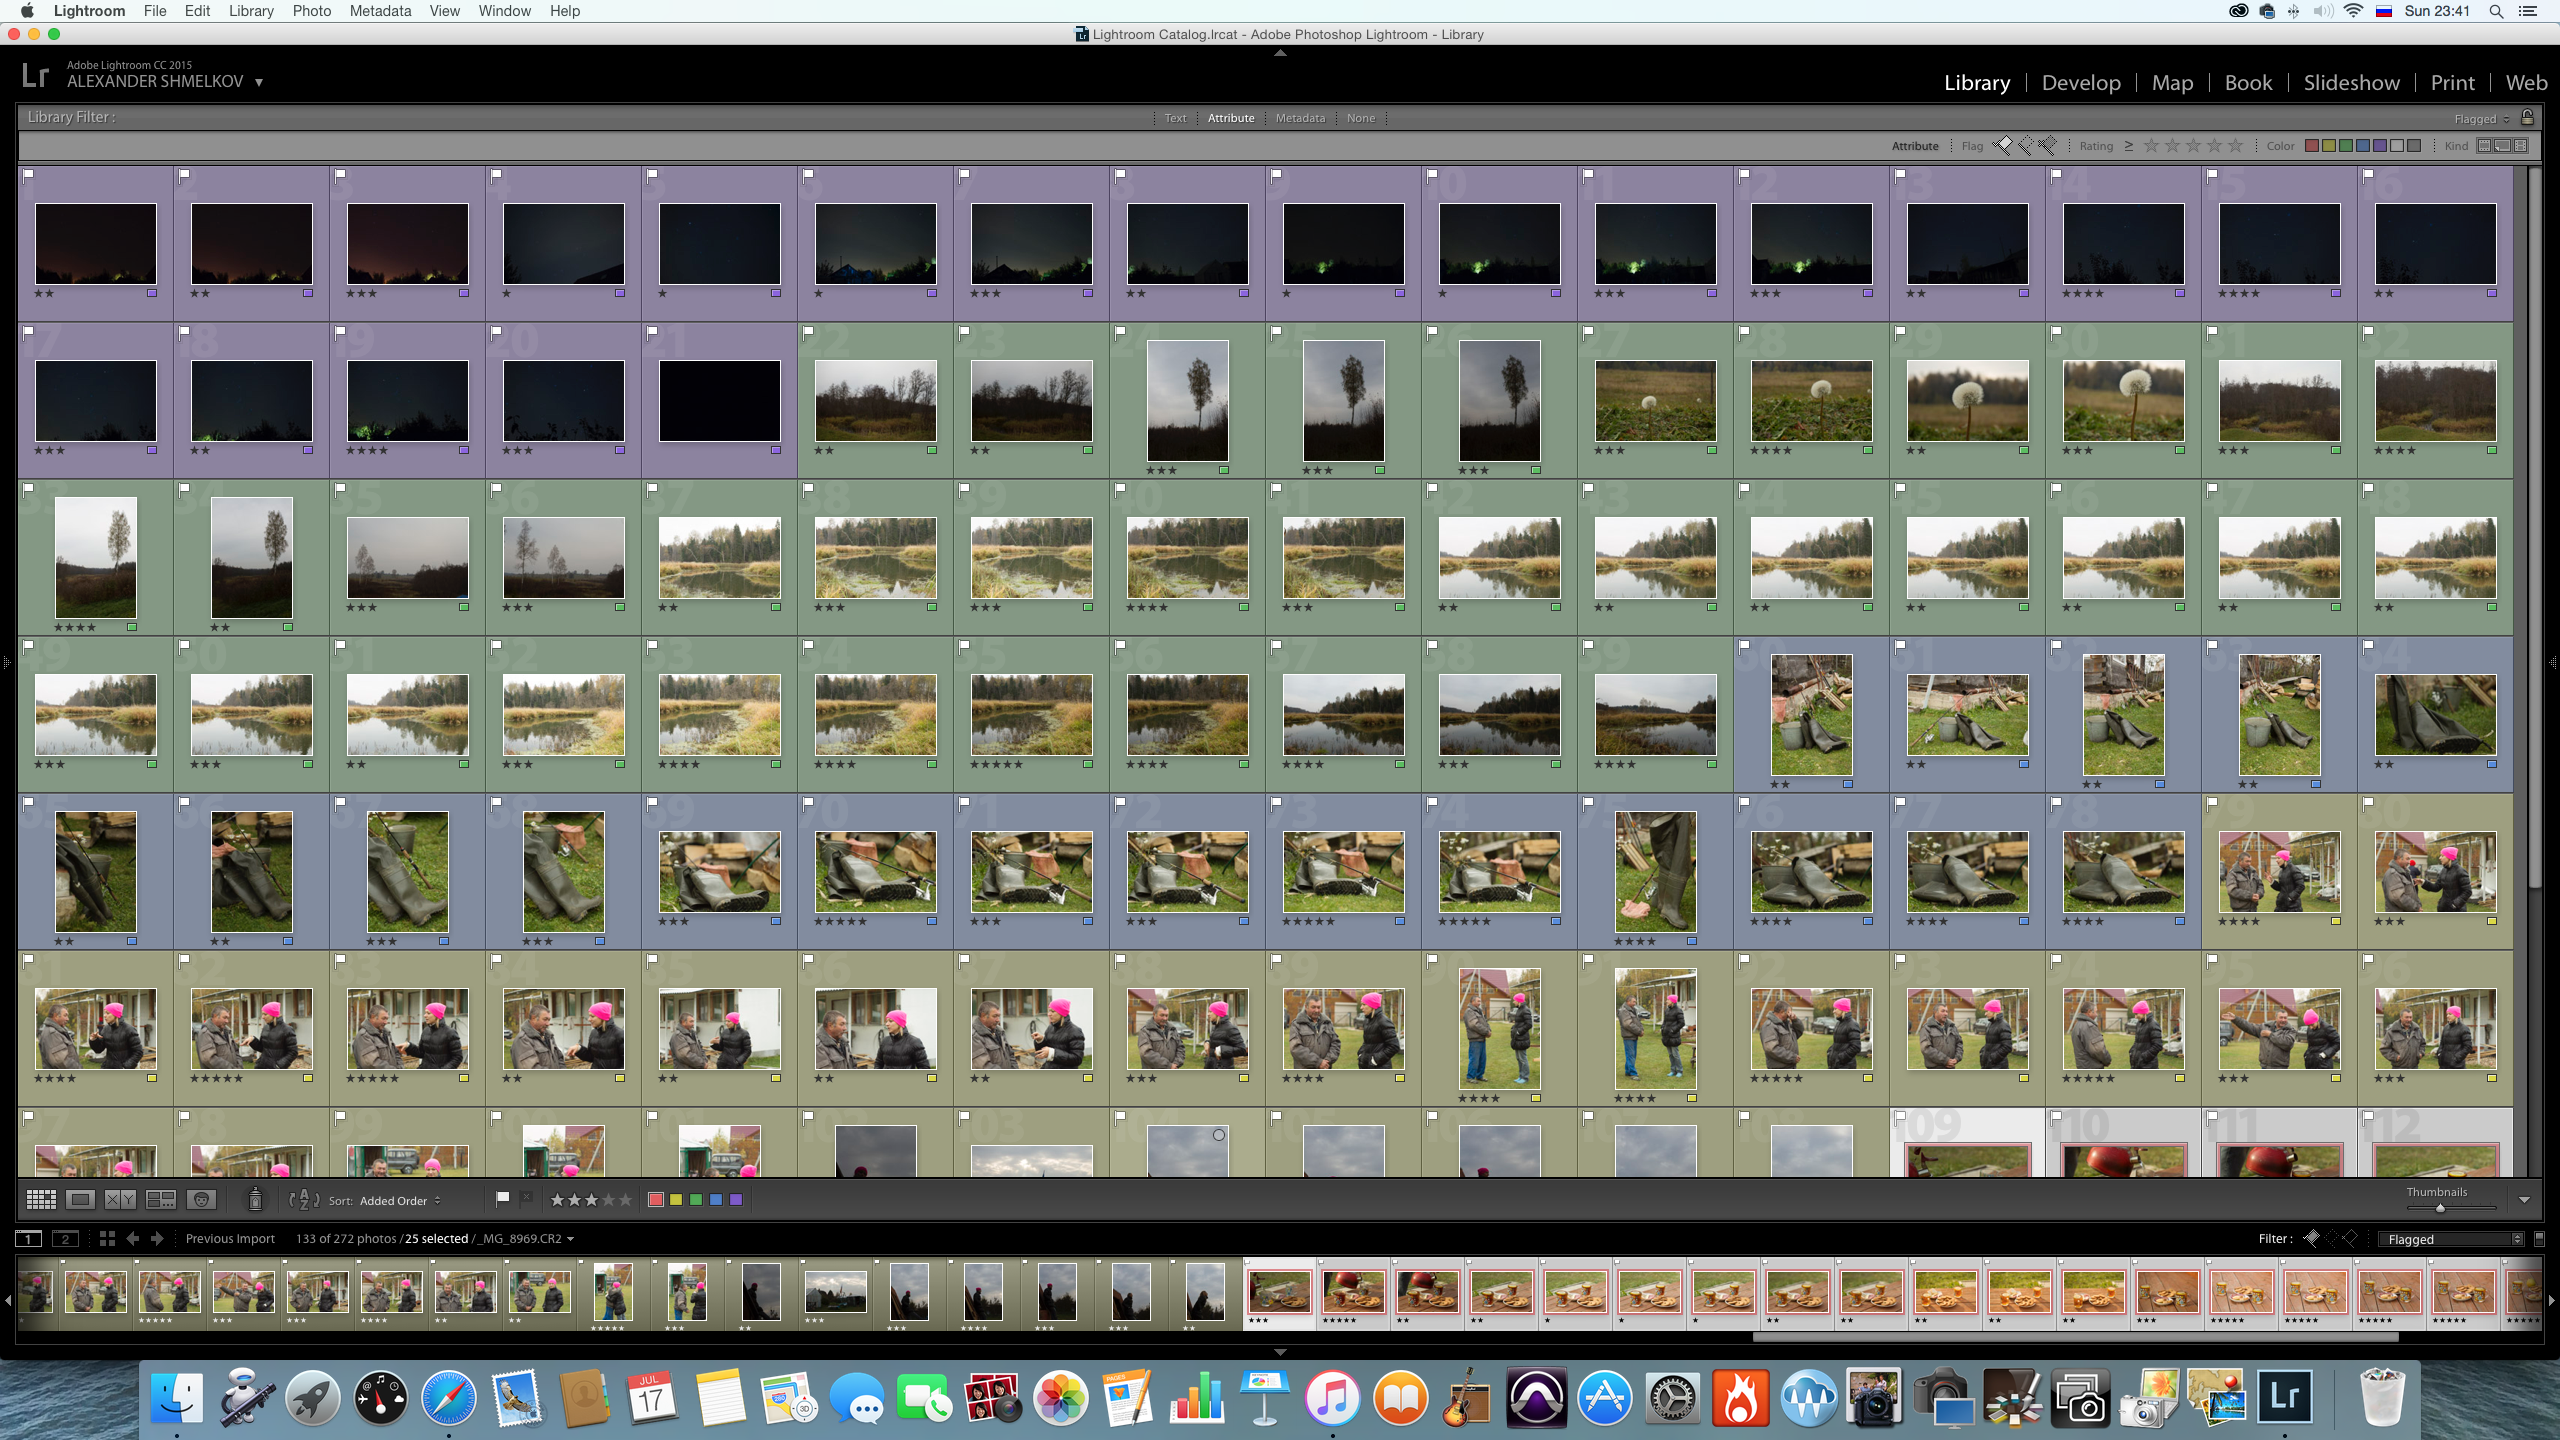Open Lightroom from the Dock

click(2285, 1396)
